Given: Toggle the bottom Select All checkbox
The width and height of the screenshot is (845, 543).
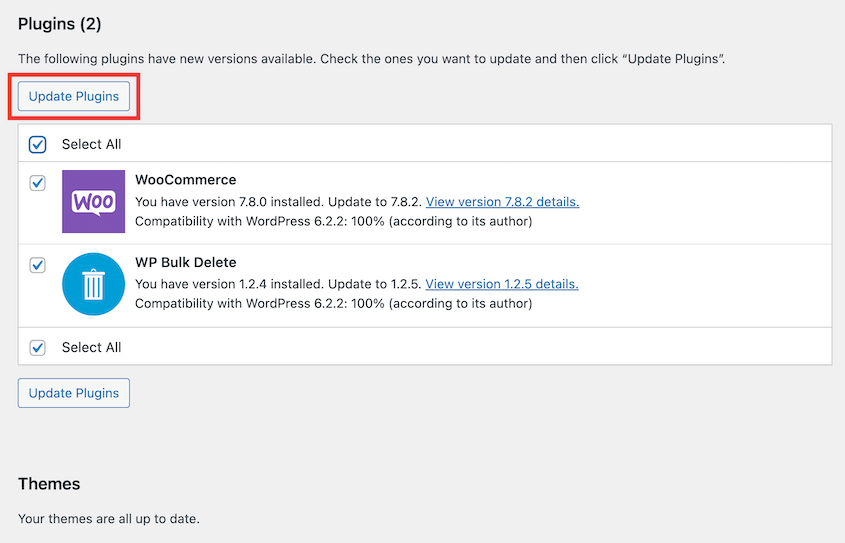Looking at the screenshot, I should point(38,347).
